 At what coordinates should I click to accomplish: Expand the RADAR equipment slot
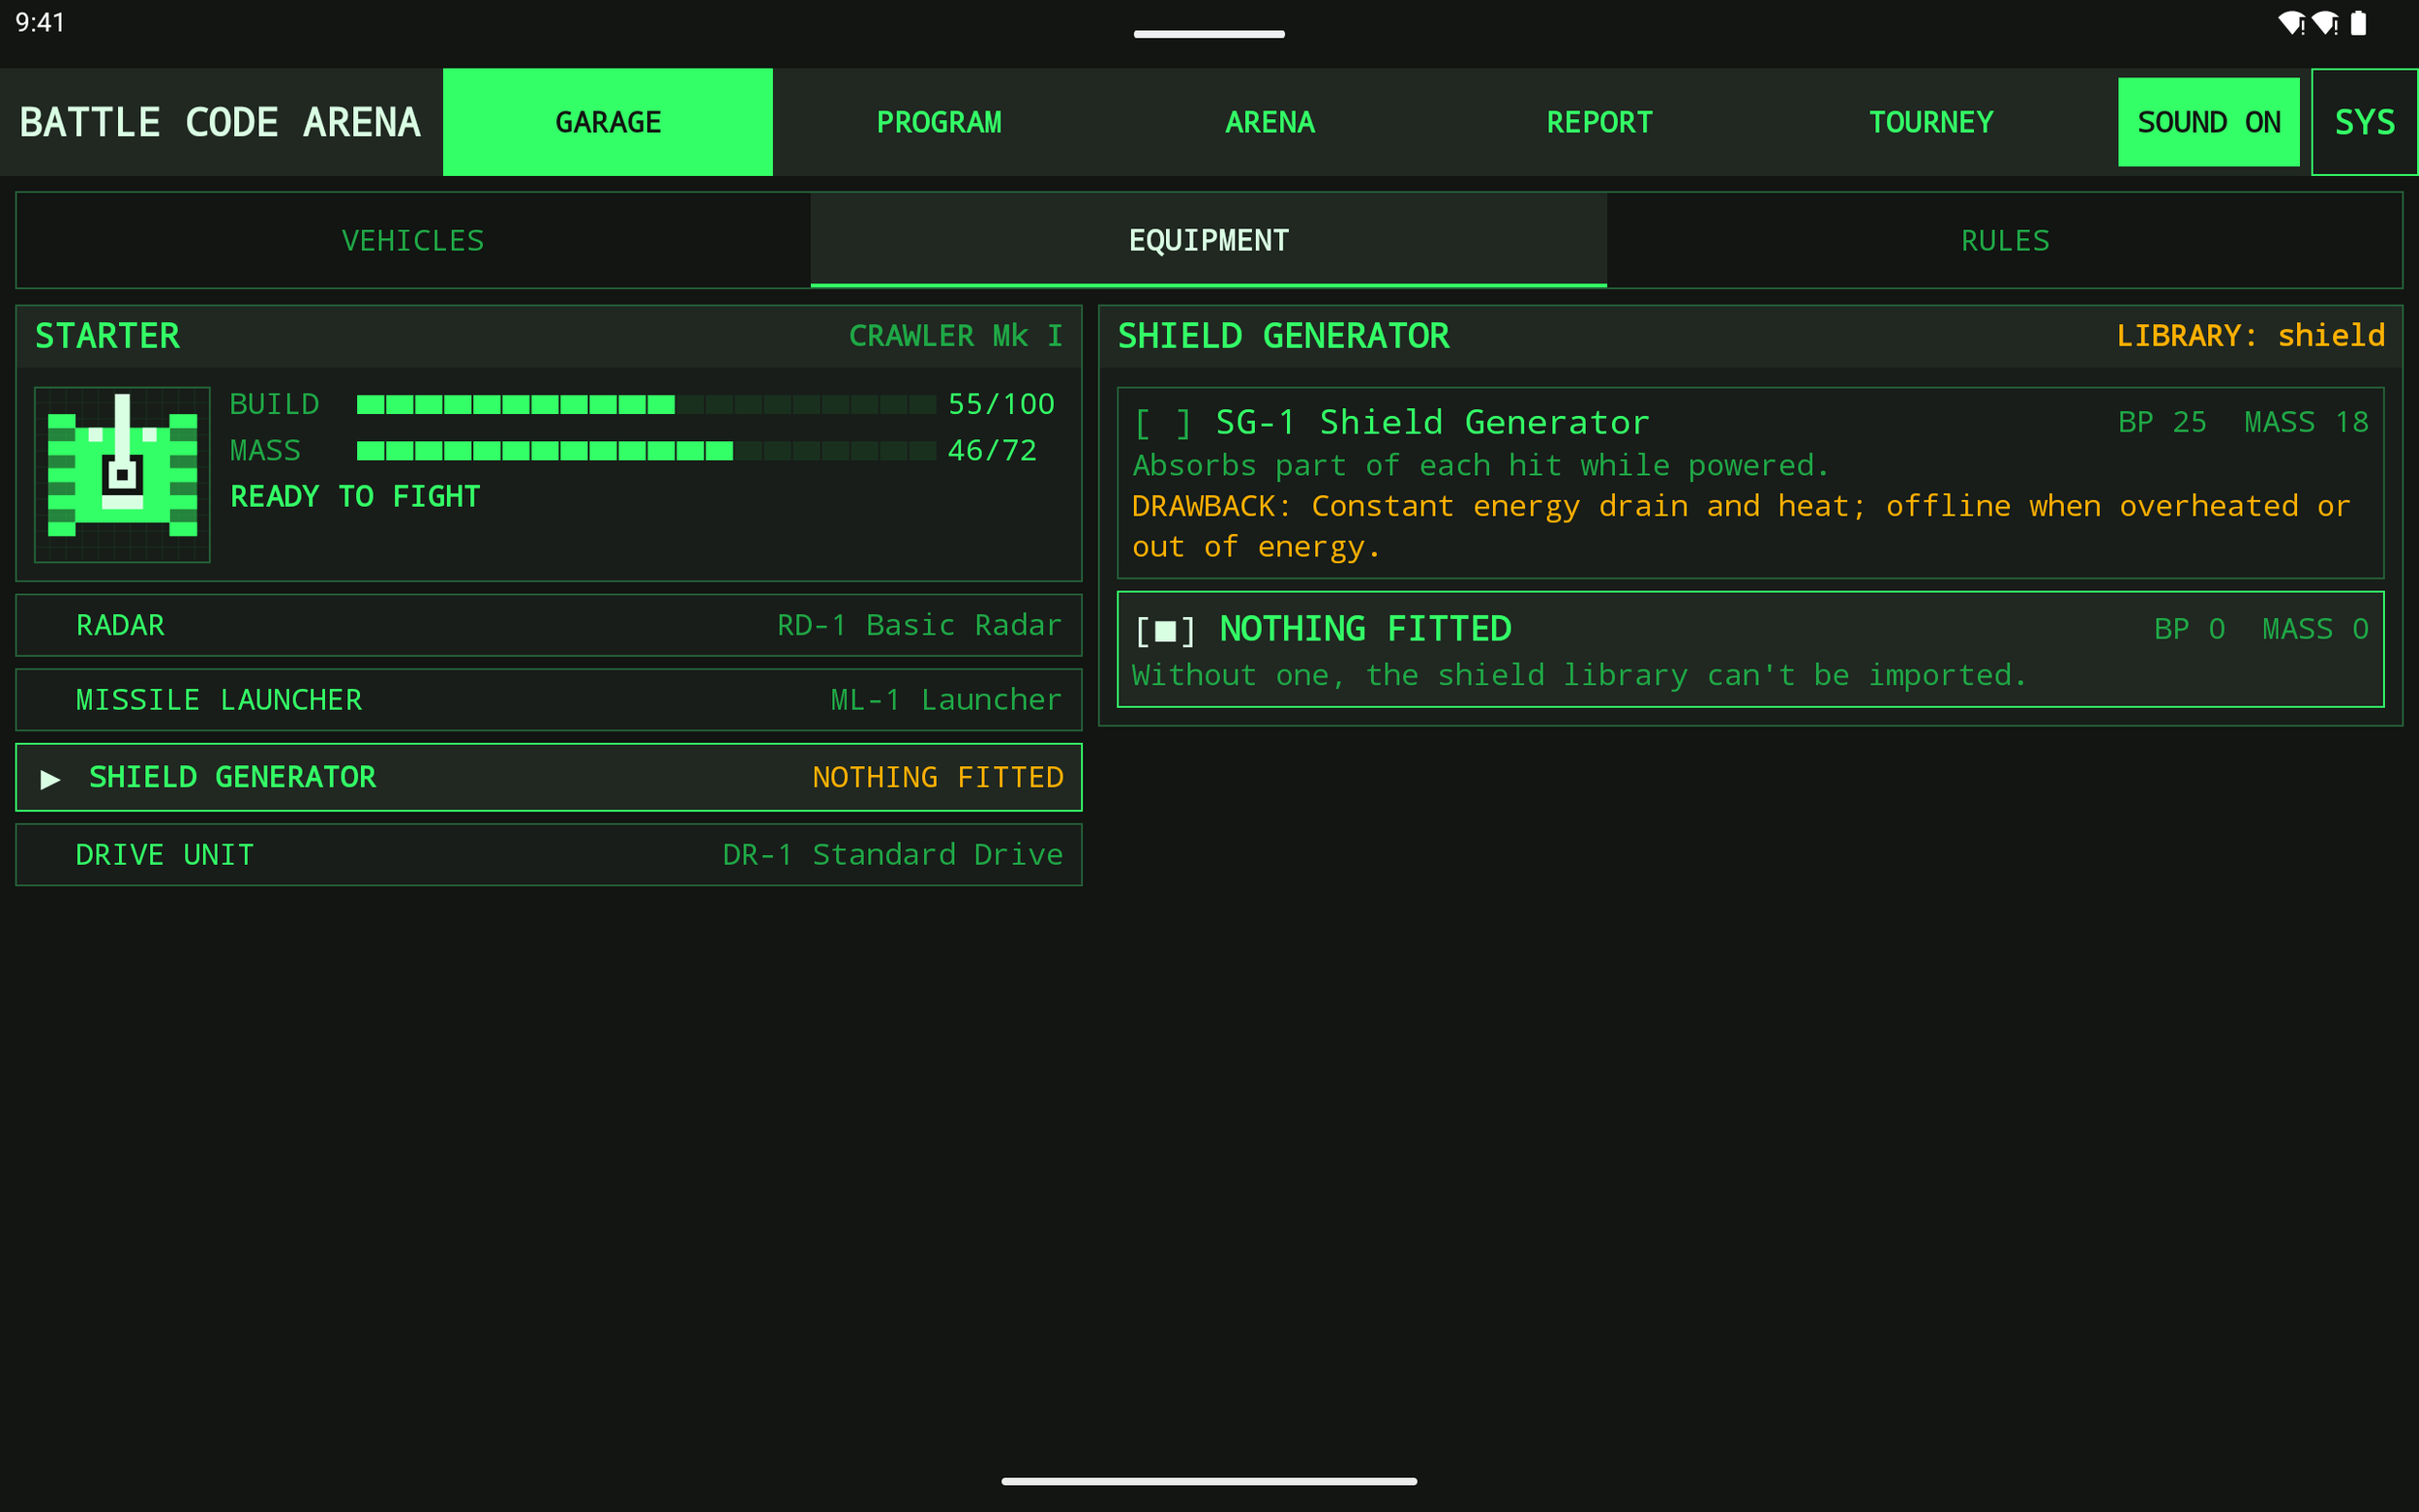click(x=549, y=625)
